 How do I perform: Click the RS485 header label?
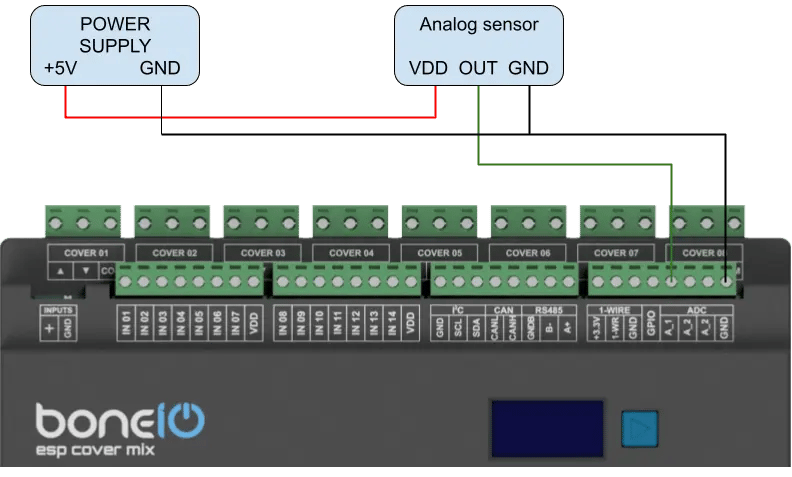tap(548, 310)
